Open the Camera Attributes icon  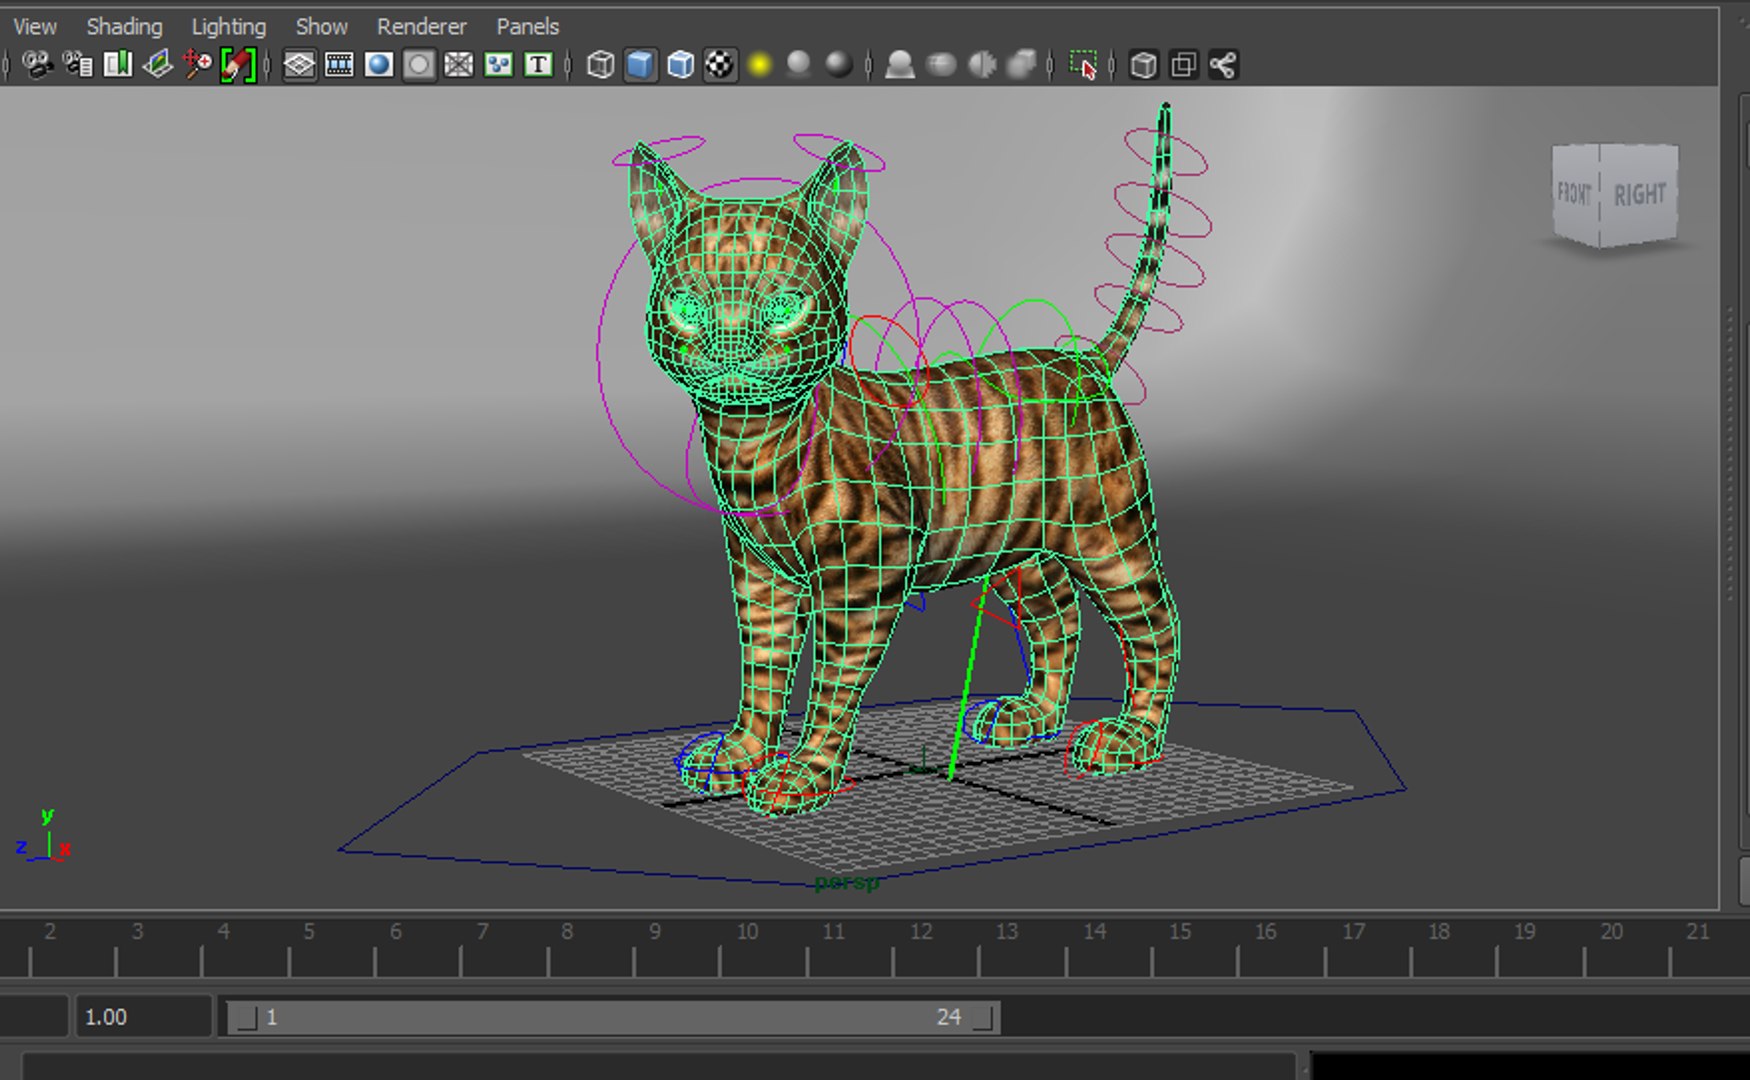[78, 65]
